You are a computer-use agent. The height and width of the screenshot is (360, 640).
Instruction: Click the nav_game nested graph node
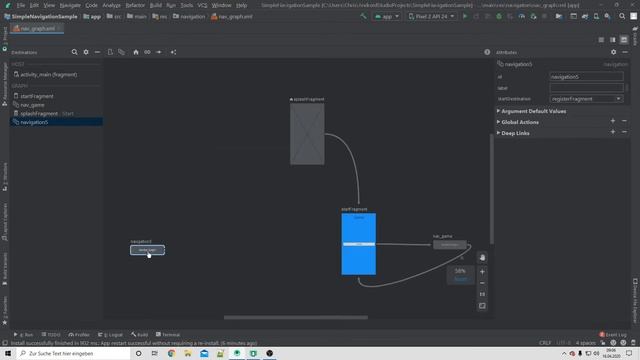pyautogui.click(x=450, y=244)
